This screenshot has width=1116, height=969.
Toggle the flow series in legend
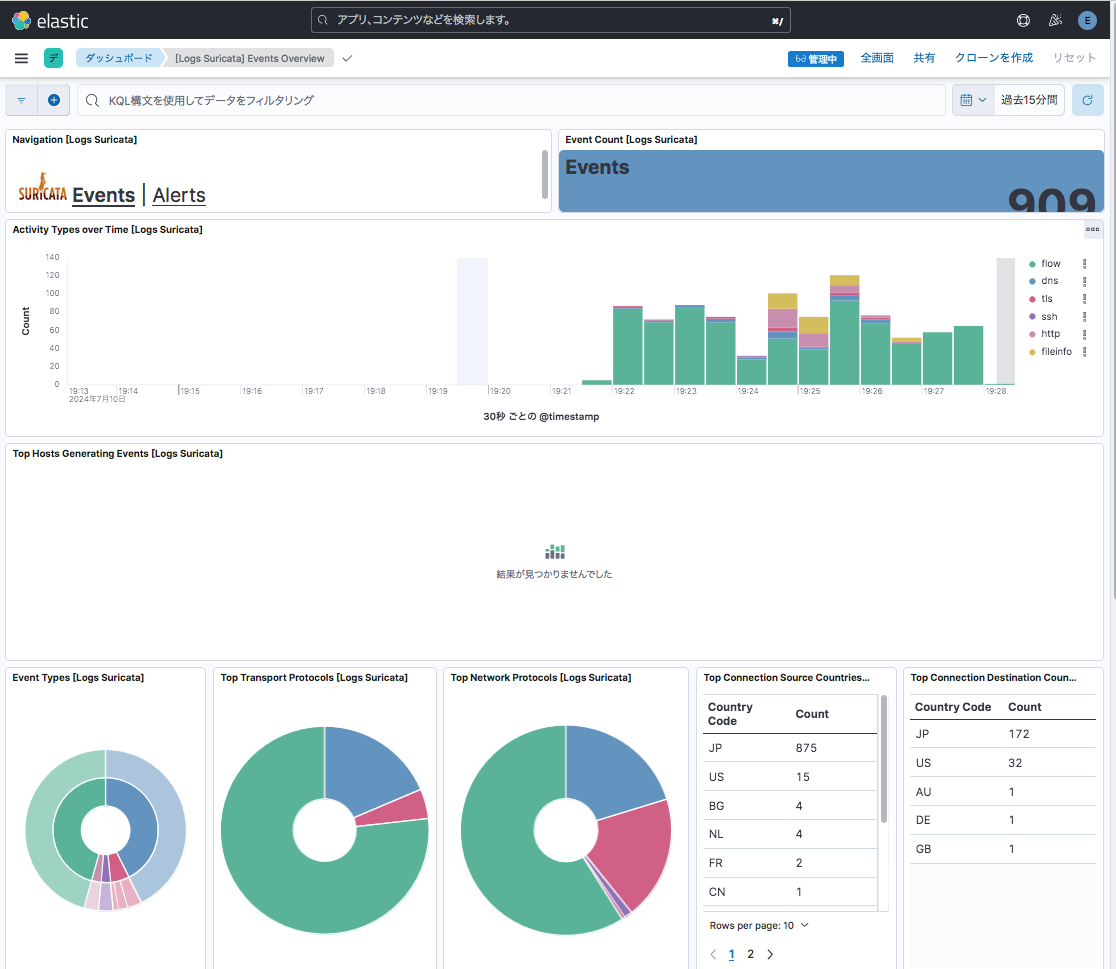(1050, 264)
